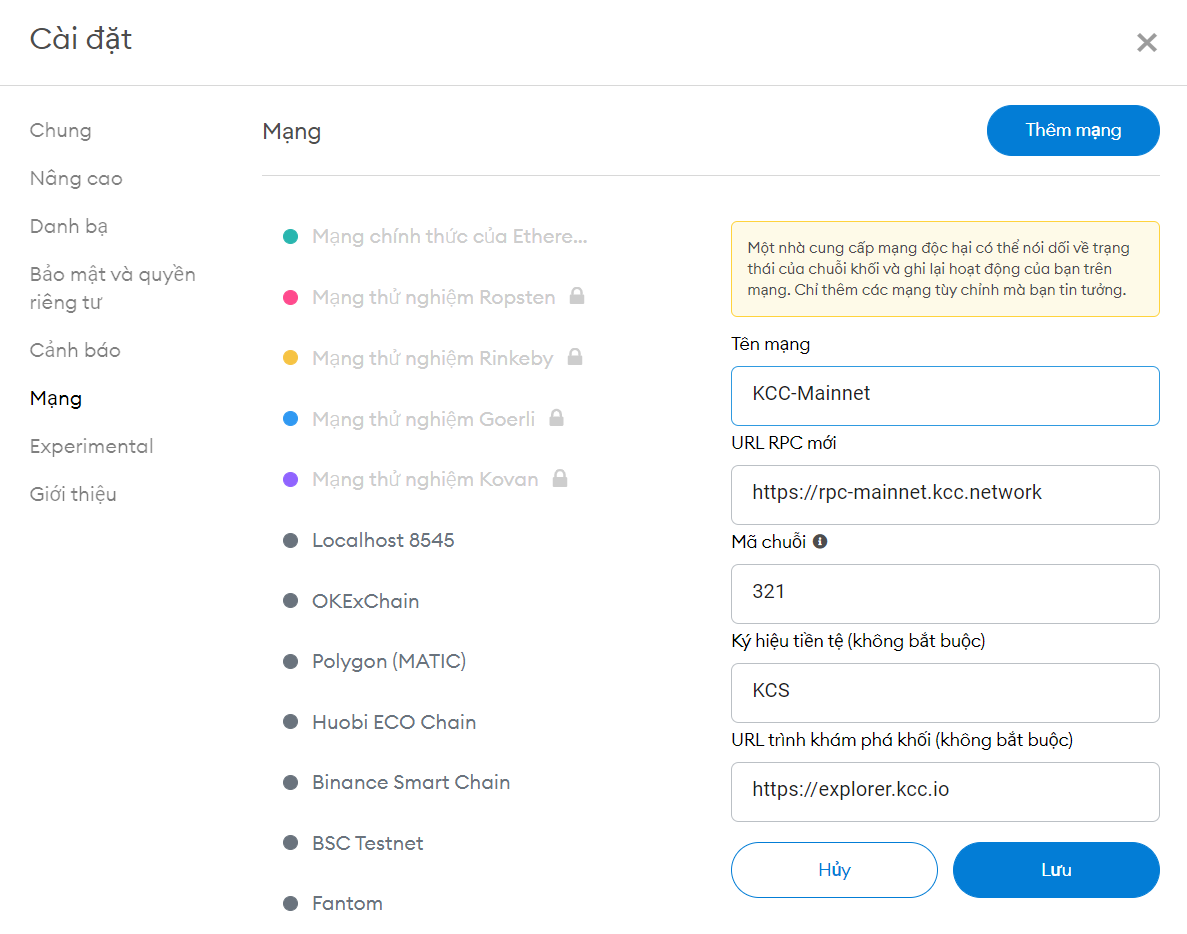The width and height of the screenshot is (1187, 934).
Task: Open the Cảnh báo settings section
Action: (x=75, y=350)
